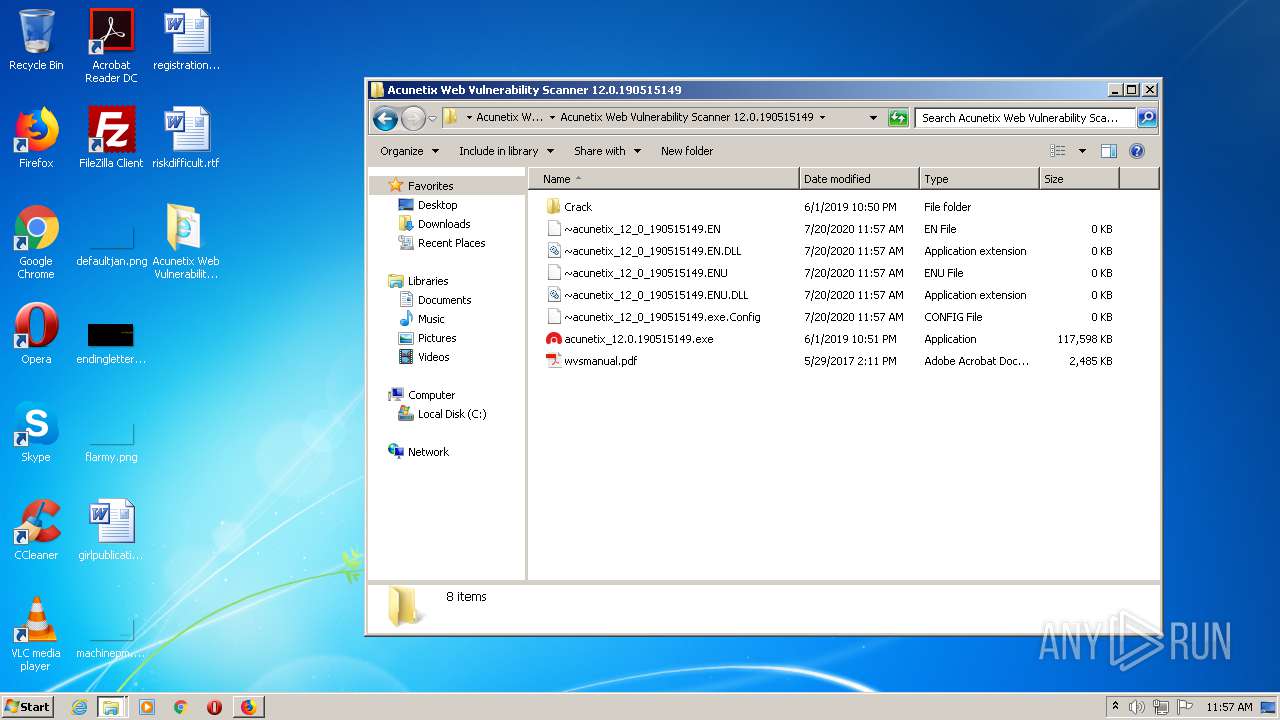
Task: Launch Opera desktop shortcut
Action: tap(36, 334)
